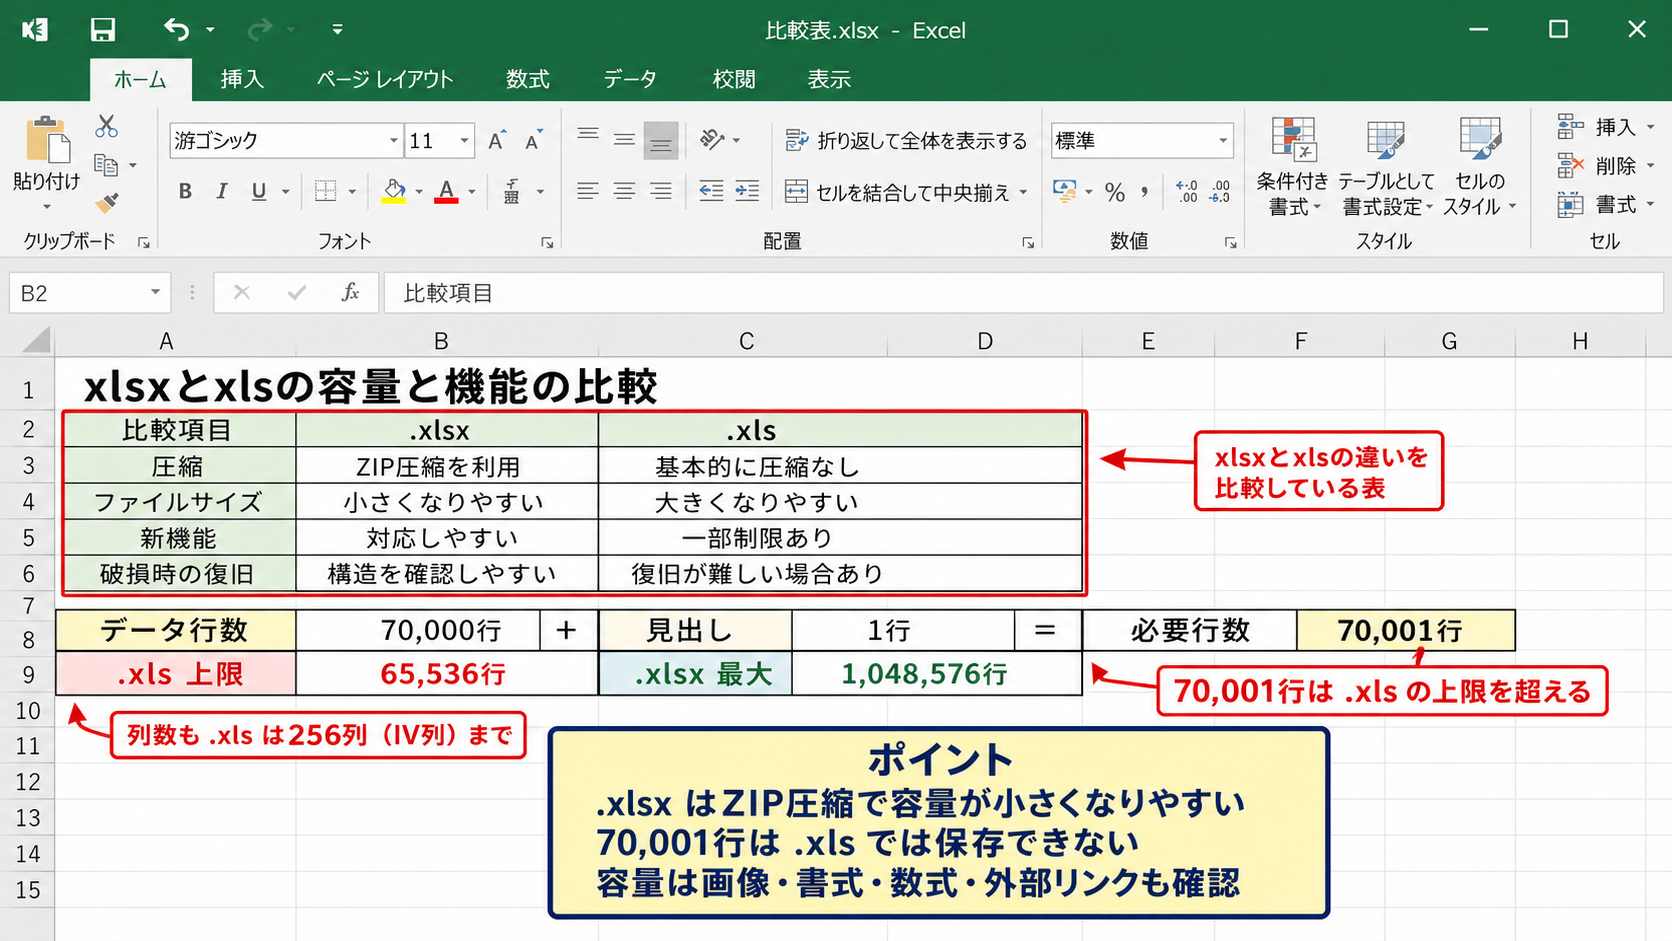Switch to the ページ レイアウト tab
This screenshot has height=941, width=1672.
tap(385, 79)
